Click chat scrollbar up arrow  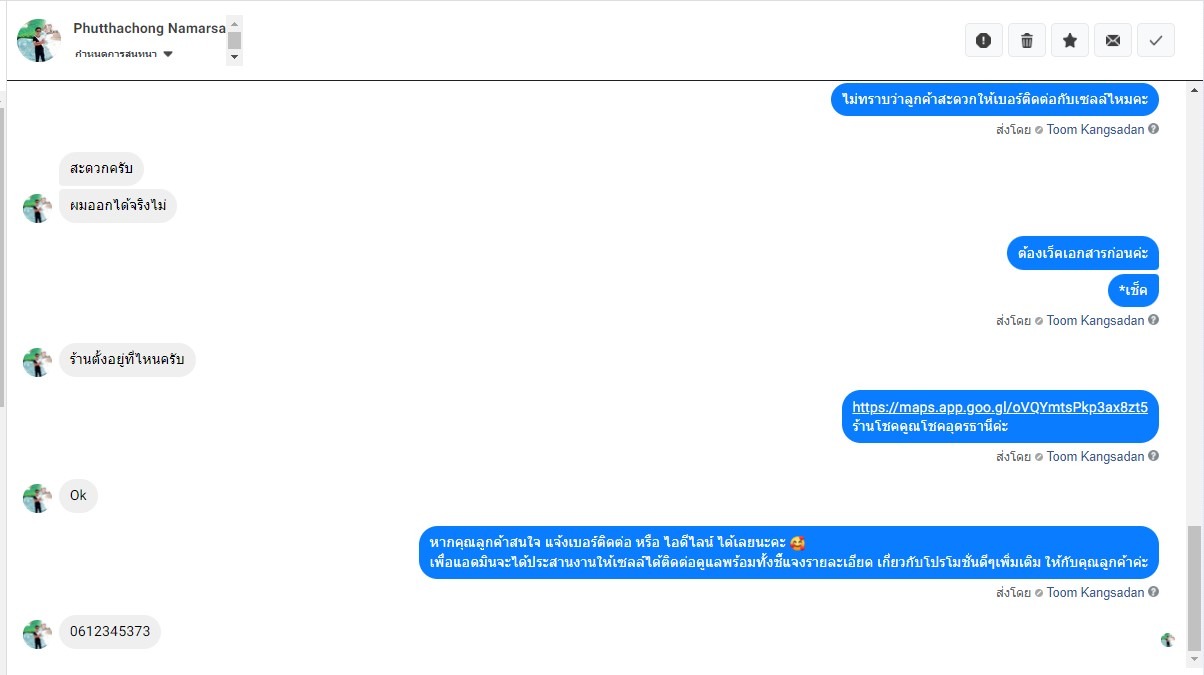click(1195, 91)
